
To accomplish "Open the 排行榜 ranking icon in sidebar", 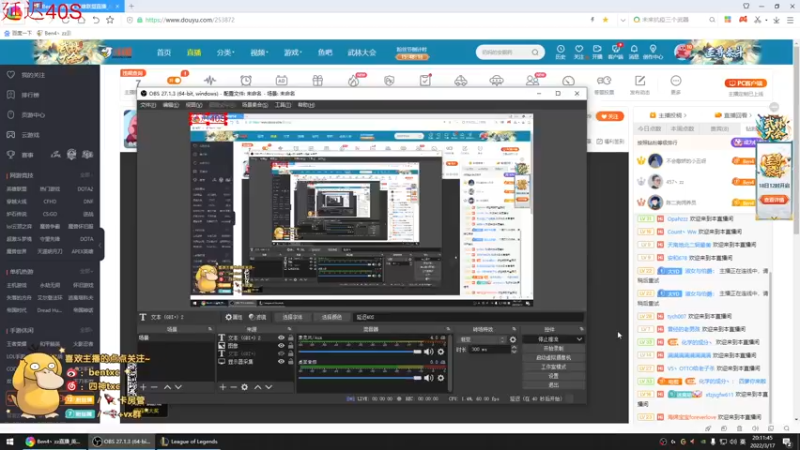I will pos(11,94).
